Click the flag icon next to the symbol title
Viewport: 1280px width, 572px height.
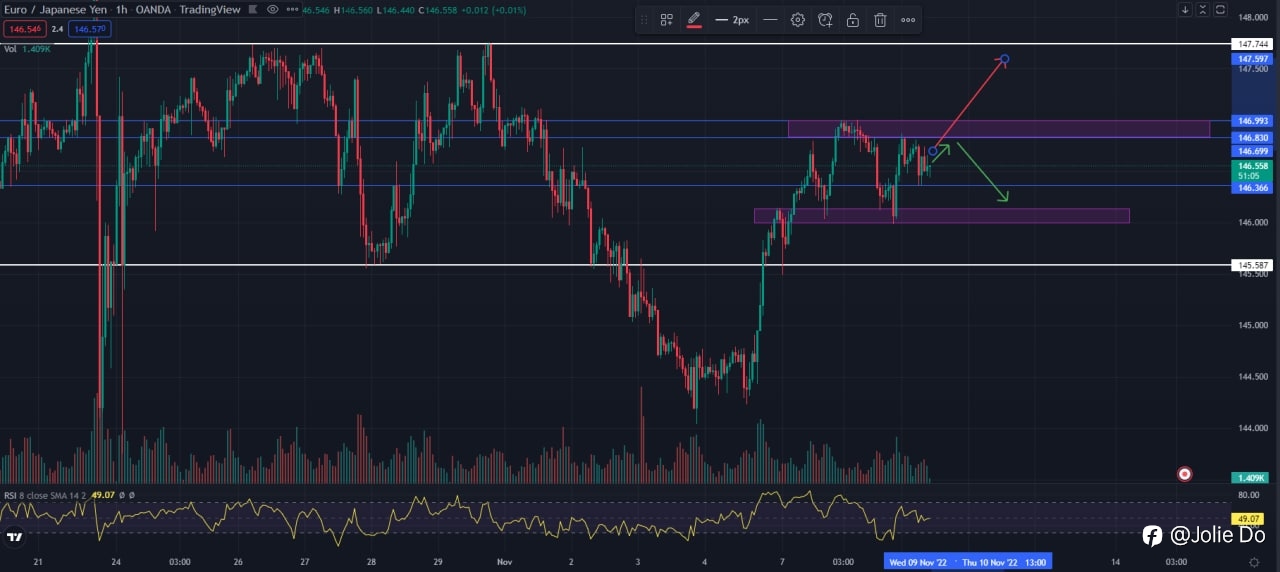pyautogui.click(x=253, y=9)
